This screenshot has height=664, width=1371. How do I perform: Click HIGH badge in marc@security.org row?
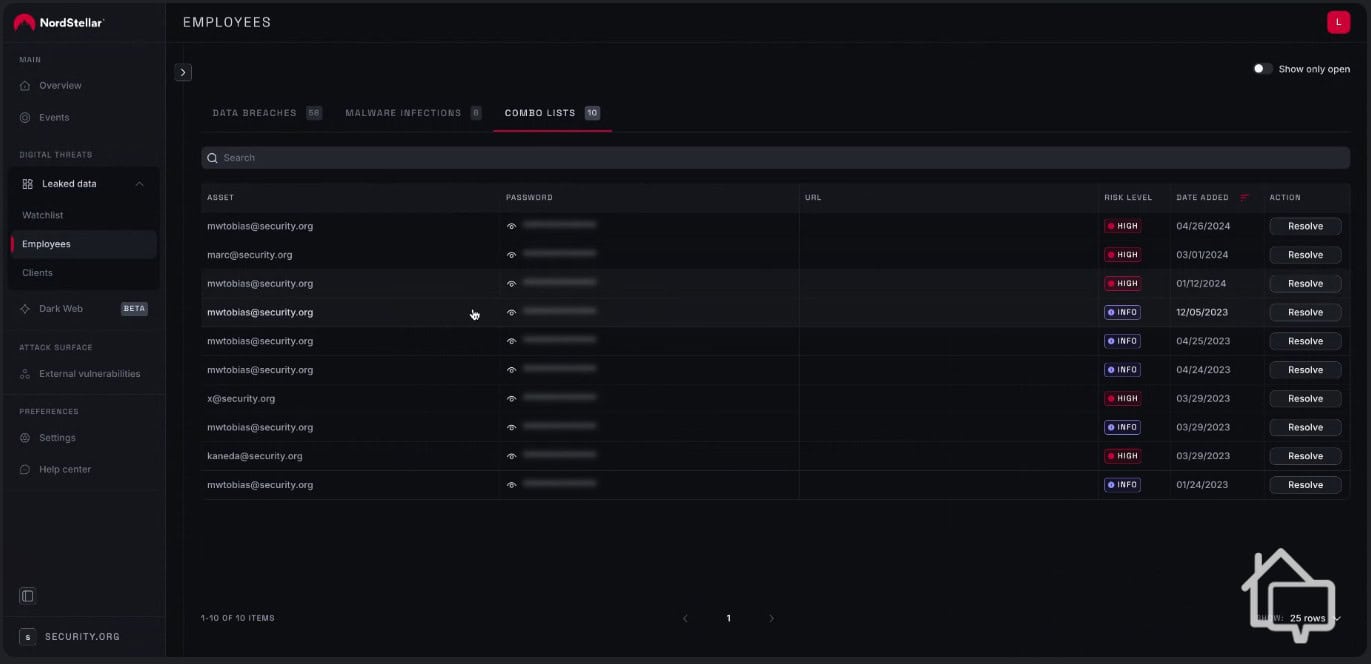click(x=1122, y=255)
